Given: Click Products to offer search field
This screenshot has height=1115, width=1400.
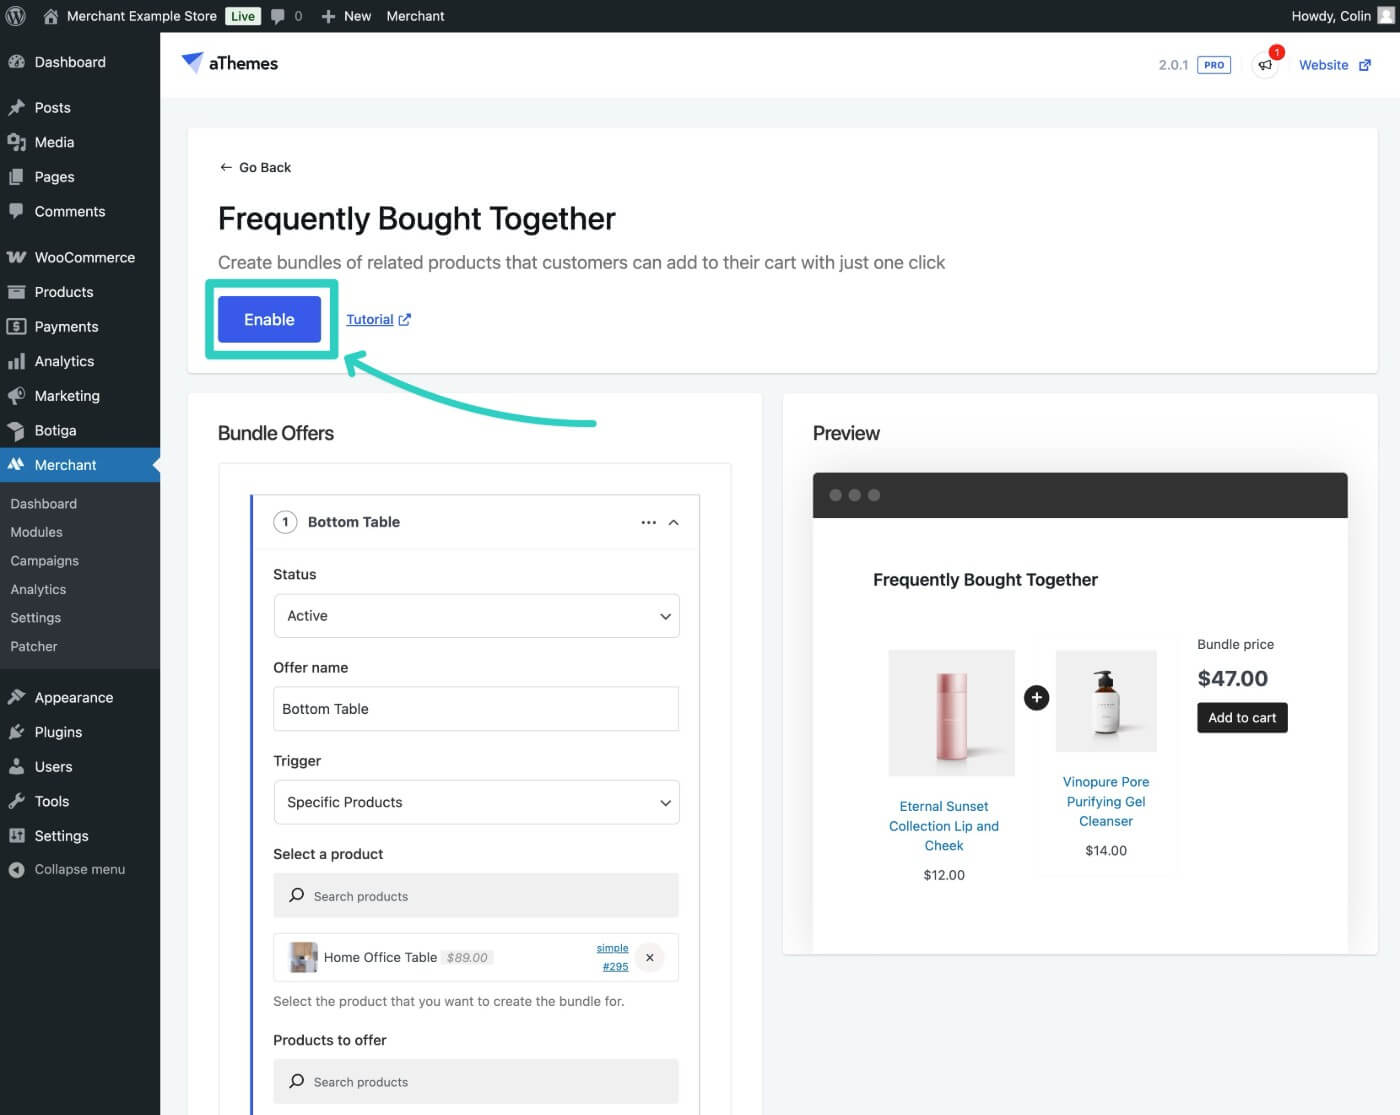Looking at the screenshot, I should 476,1082.
